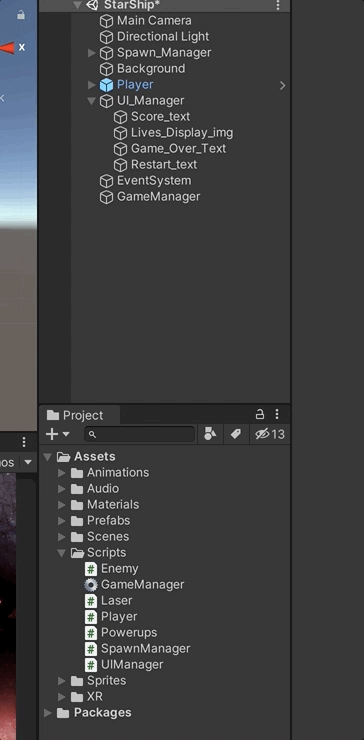Screen dimensions: 364x740
Task: Open the Game view dropdown arrow
Action: click(28, 462)
